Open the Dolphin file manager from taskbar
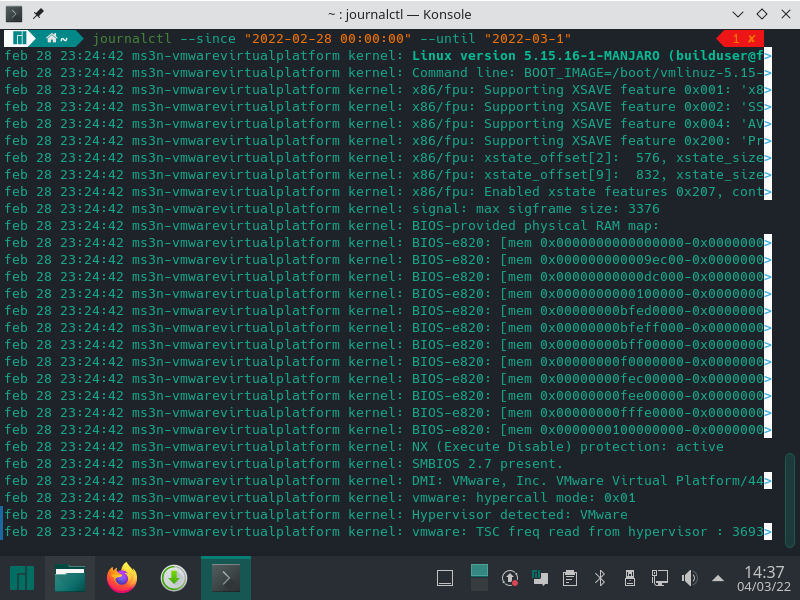 point(70,578)
